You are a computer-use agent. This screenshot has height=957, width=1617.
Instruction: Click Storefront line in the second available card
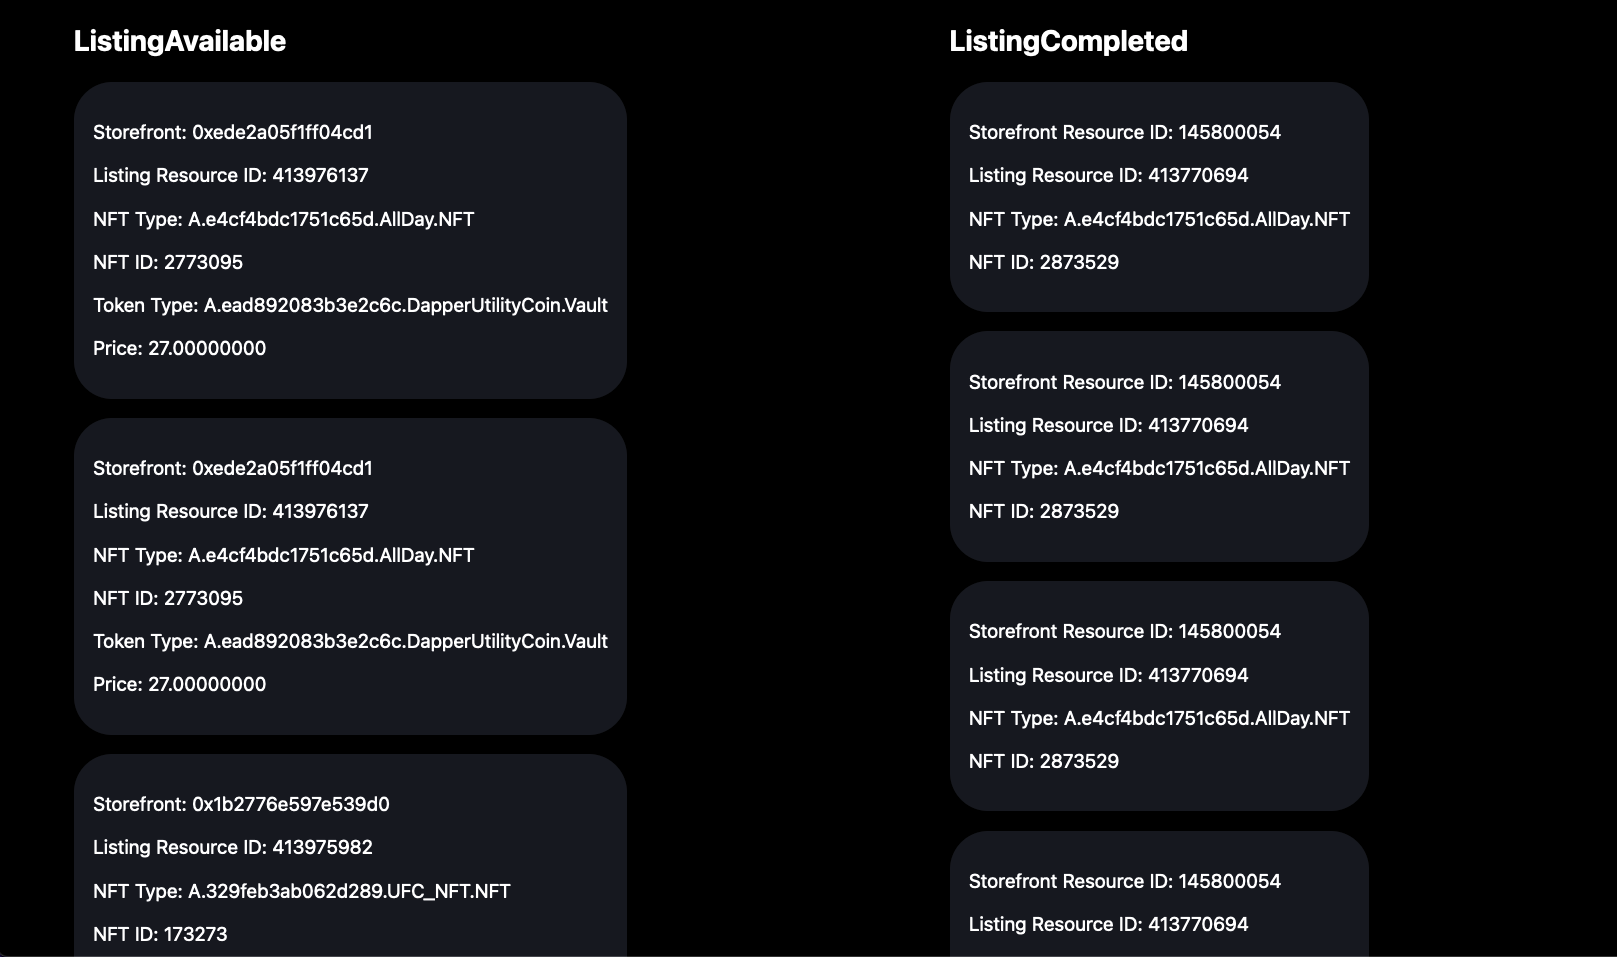[233, 468]
